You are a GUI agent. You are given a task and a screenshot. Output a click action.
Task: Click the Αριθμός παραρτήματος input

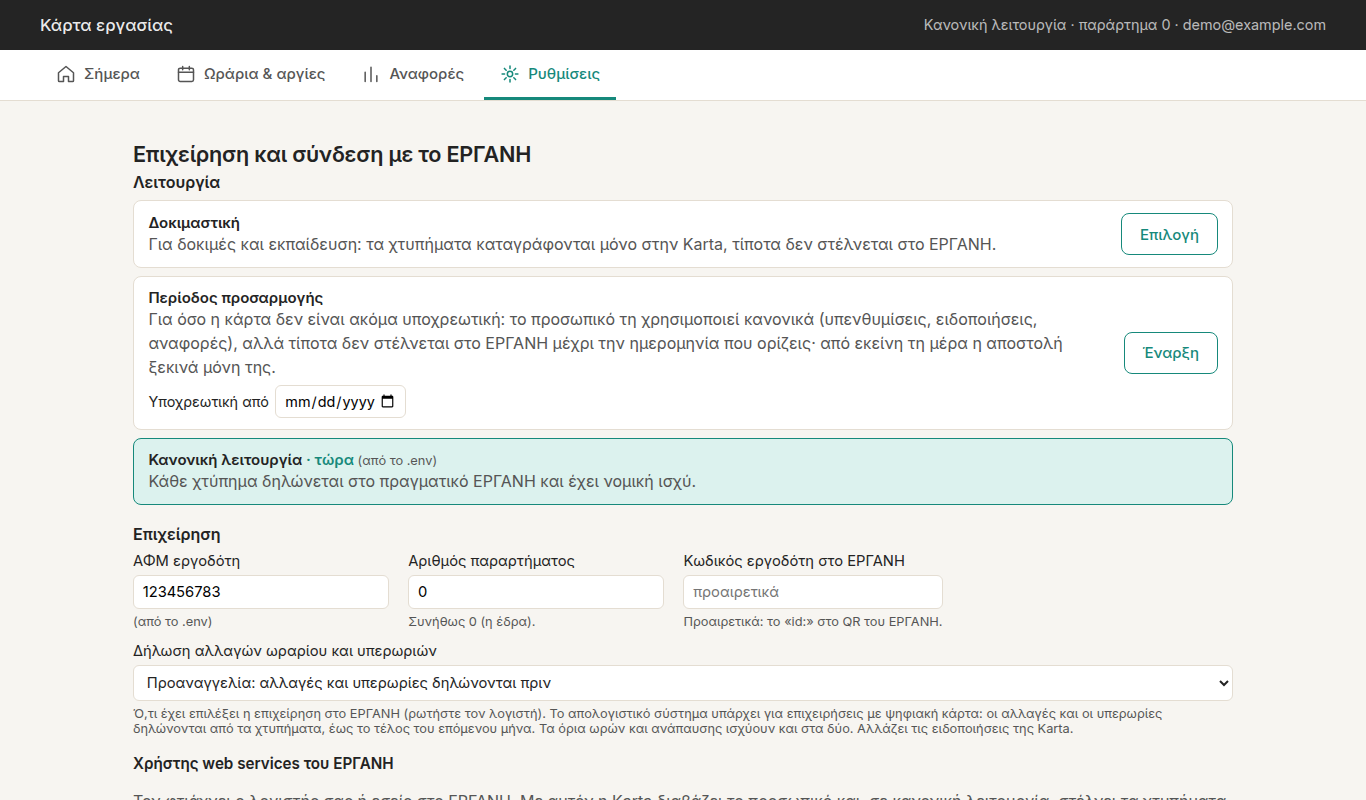(x=536, y=592)
